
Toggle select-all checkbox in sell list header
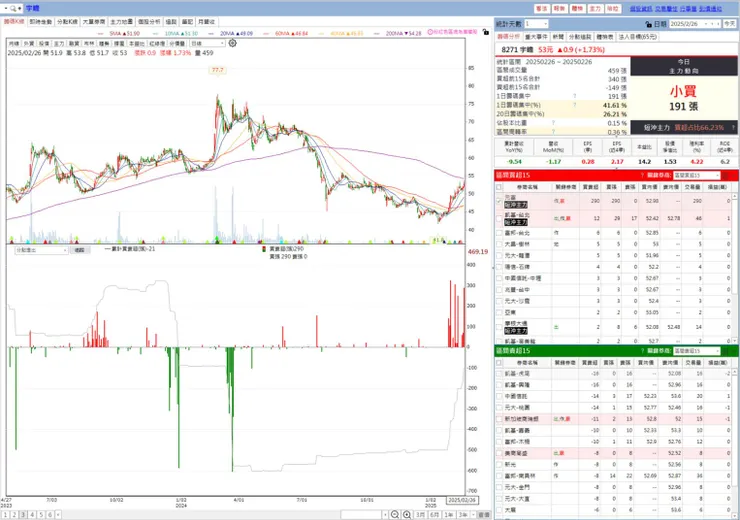pos(499,363)
